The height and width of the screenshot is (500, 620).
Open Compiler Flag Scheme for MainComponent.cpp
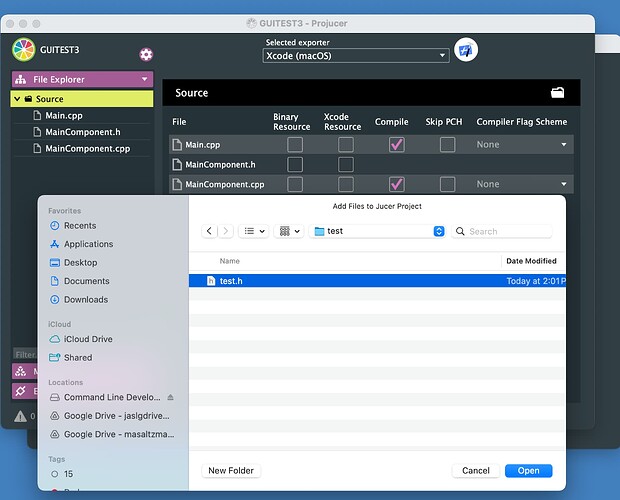[x=522, y=184]
